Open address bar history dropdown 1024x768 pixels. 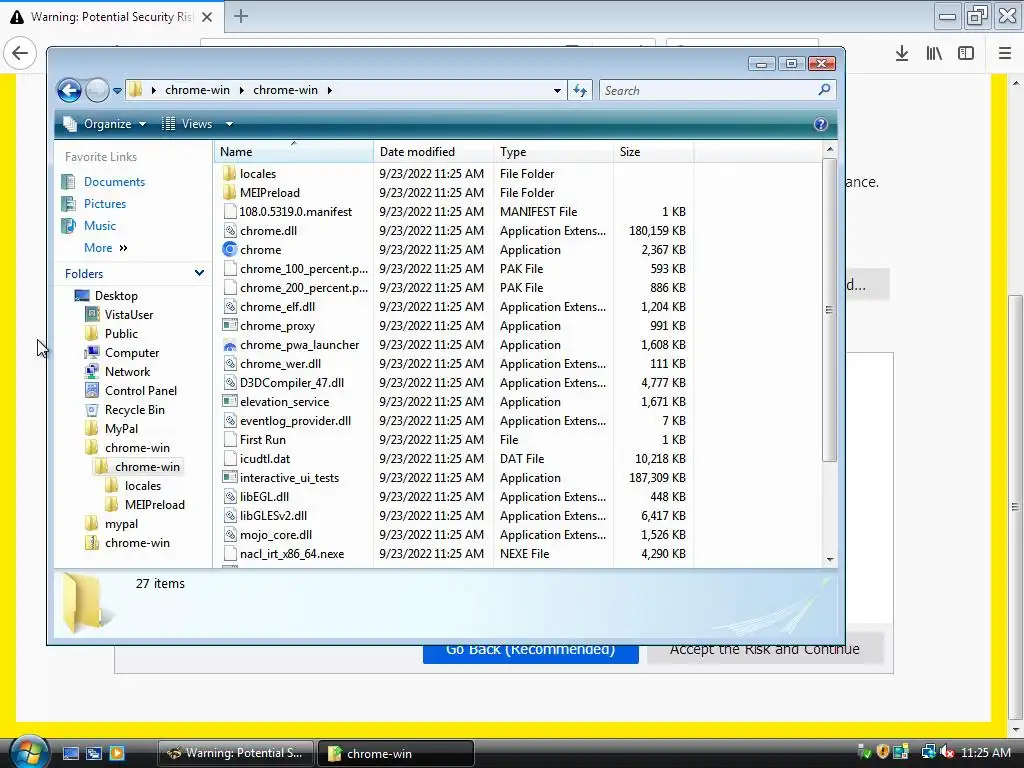pyautogui.click(x=557, y=91)
